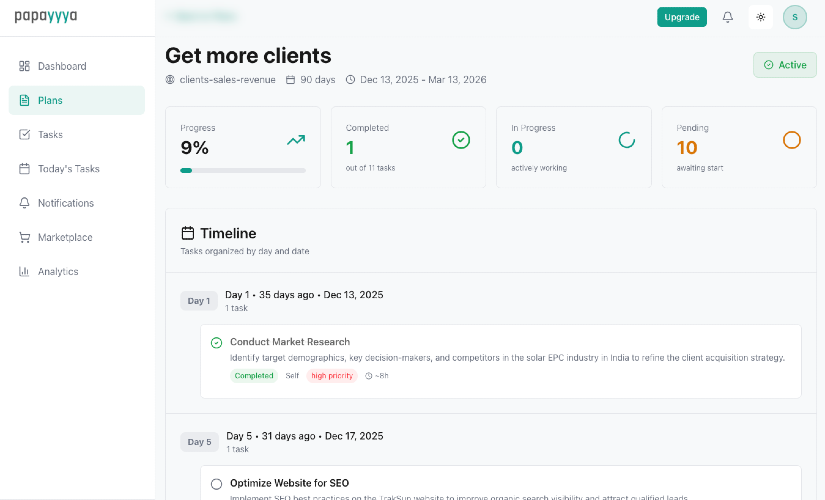This screenshot has width=825, height=500.
Task: Click the Marketplace cart icon
Action: (24, 237)
